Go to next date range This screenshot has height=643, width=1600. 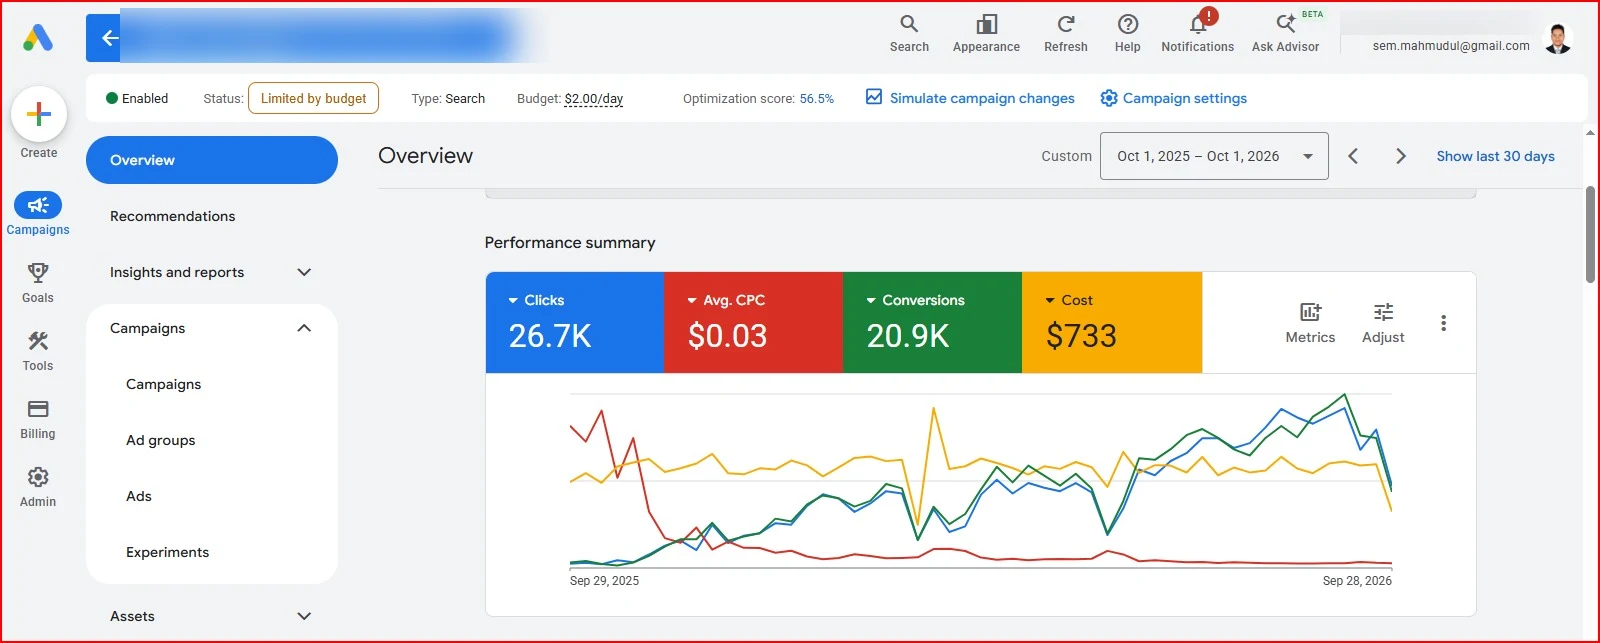click(x=1401, y=156)
